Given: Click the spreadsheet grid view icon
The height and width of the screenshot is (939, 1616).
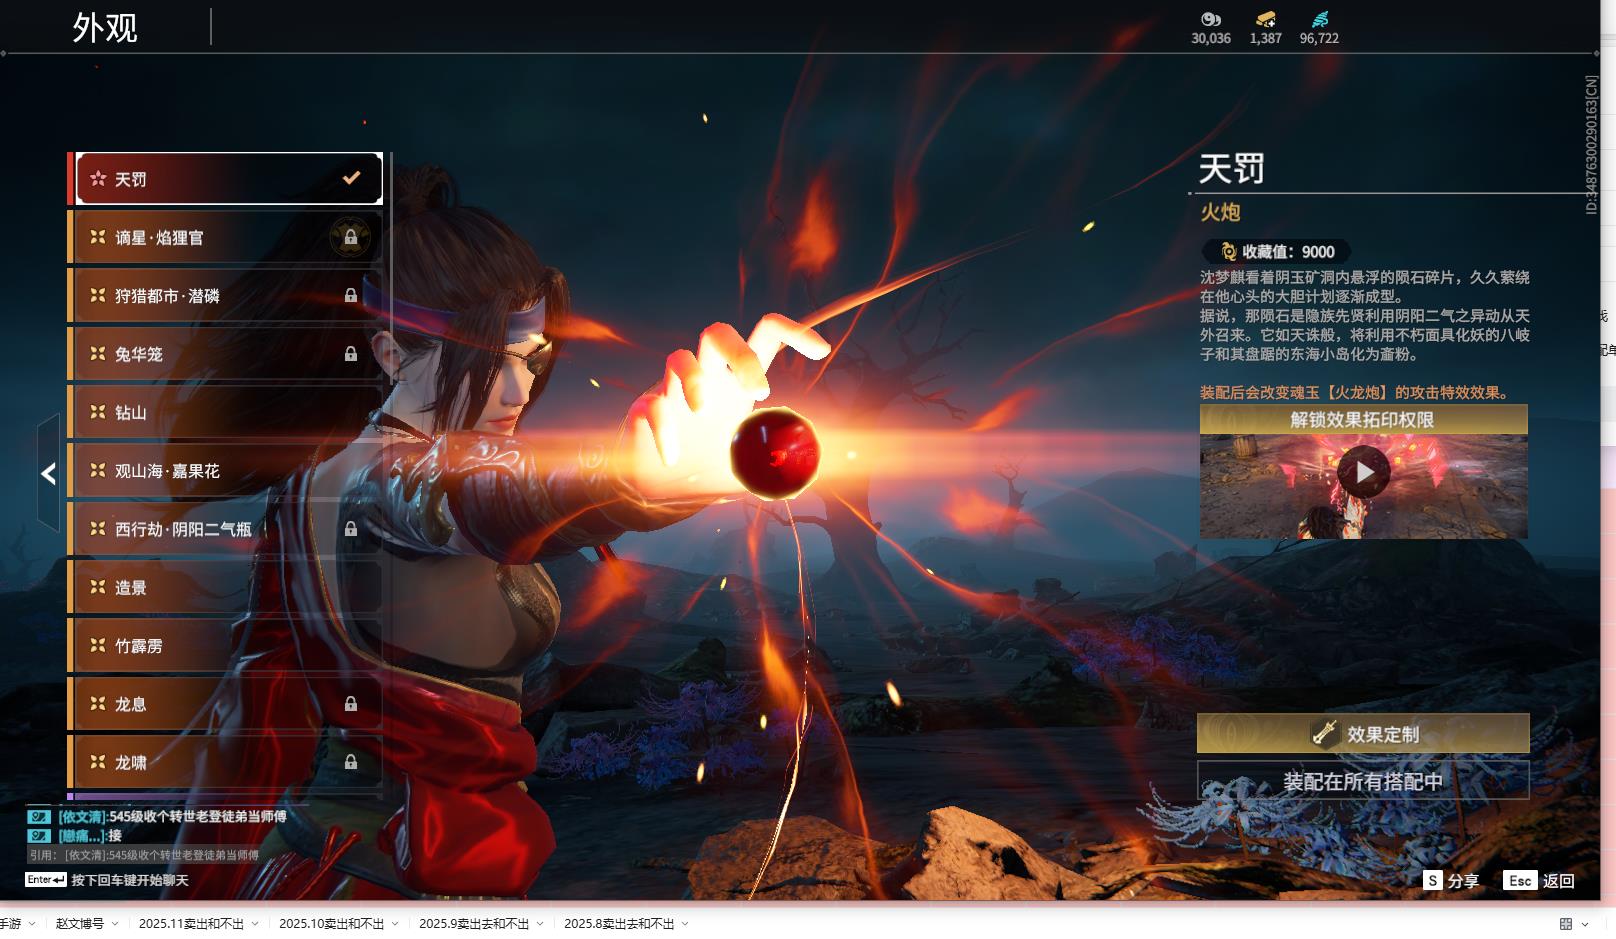Looking at the screenshot, I should click(1566, 924).
